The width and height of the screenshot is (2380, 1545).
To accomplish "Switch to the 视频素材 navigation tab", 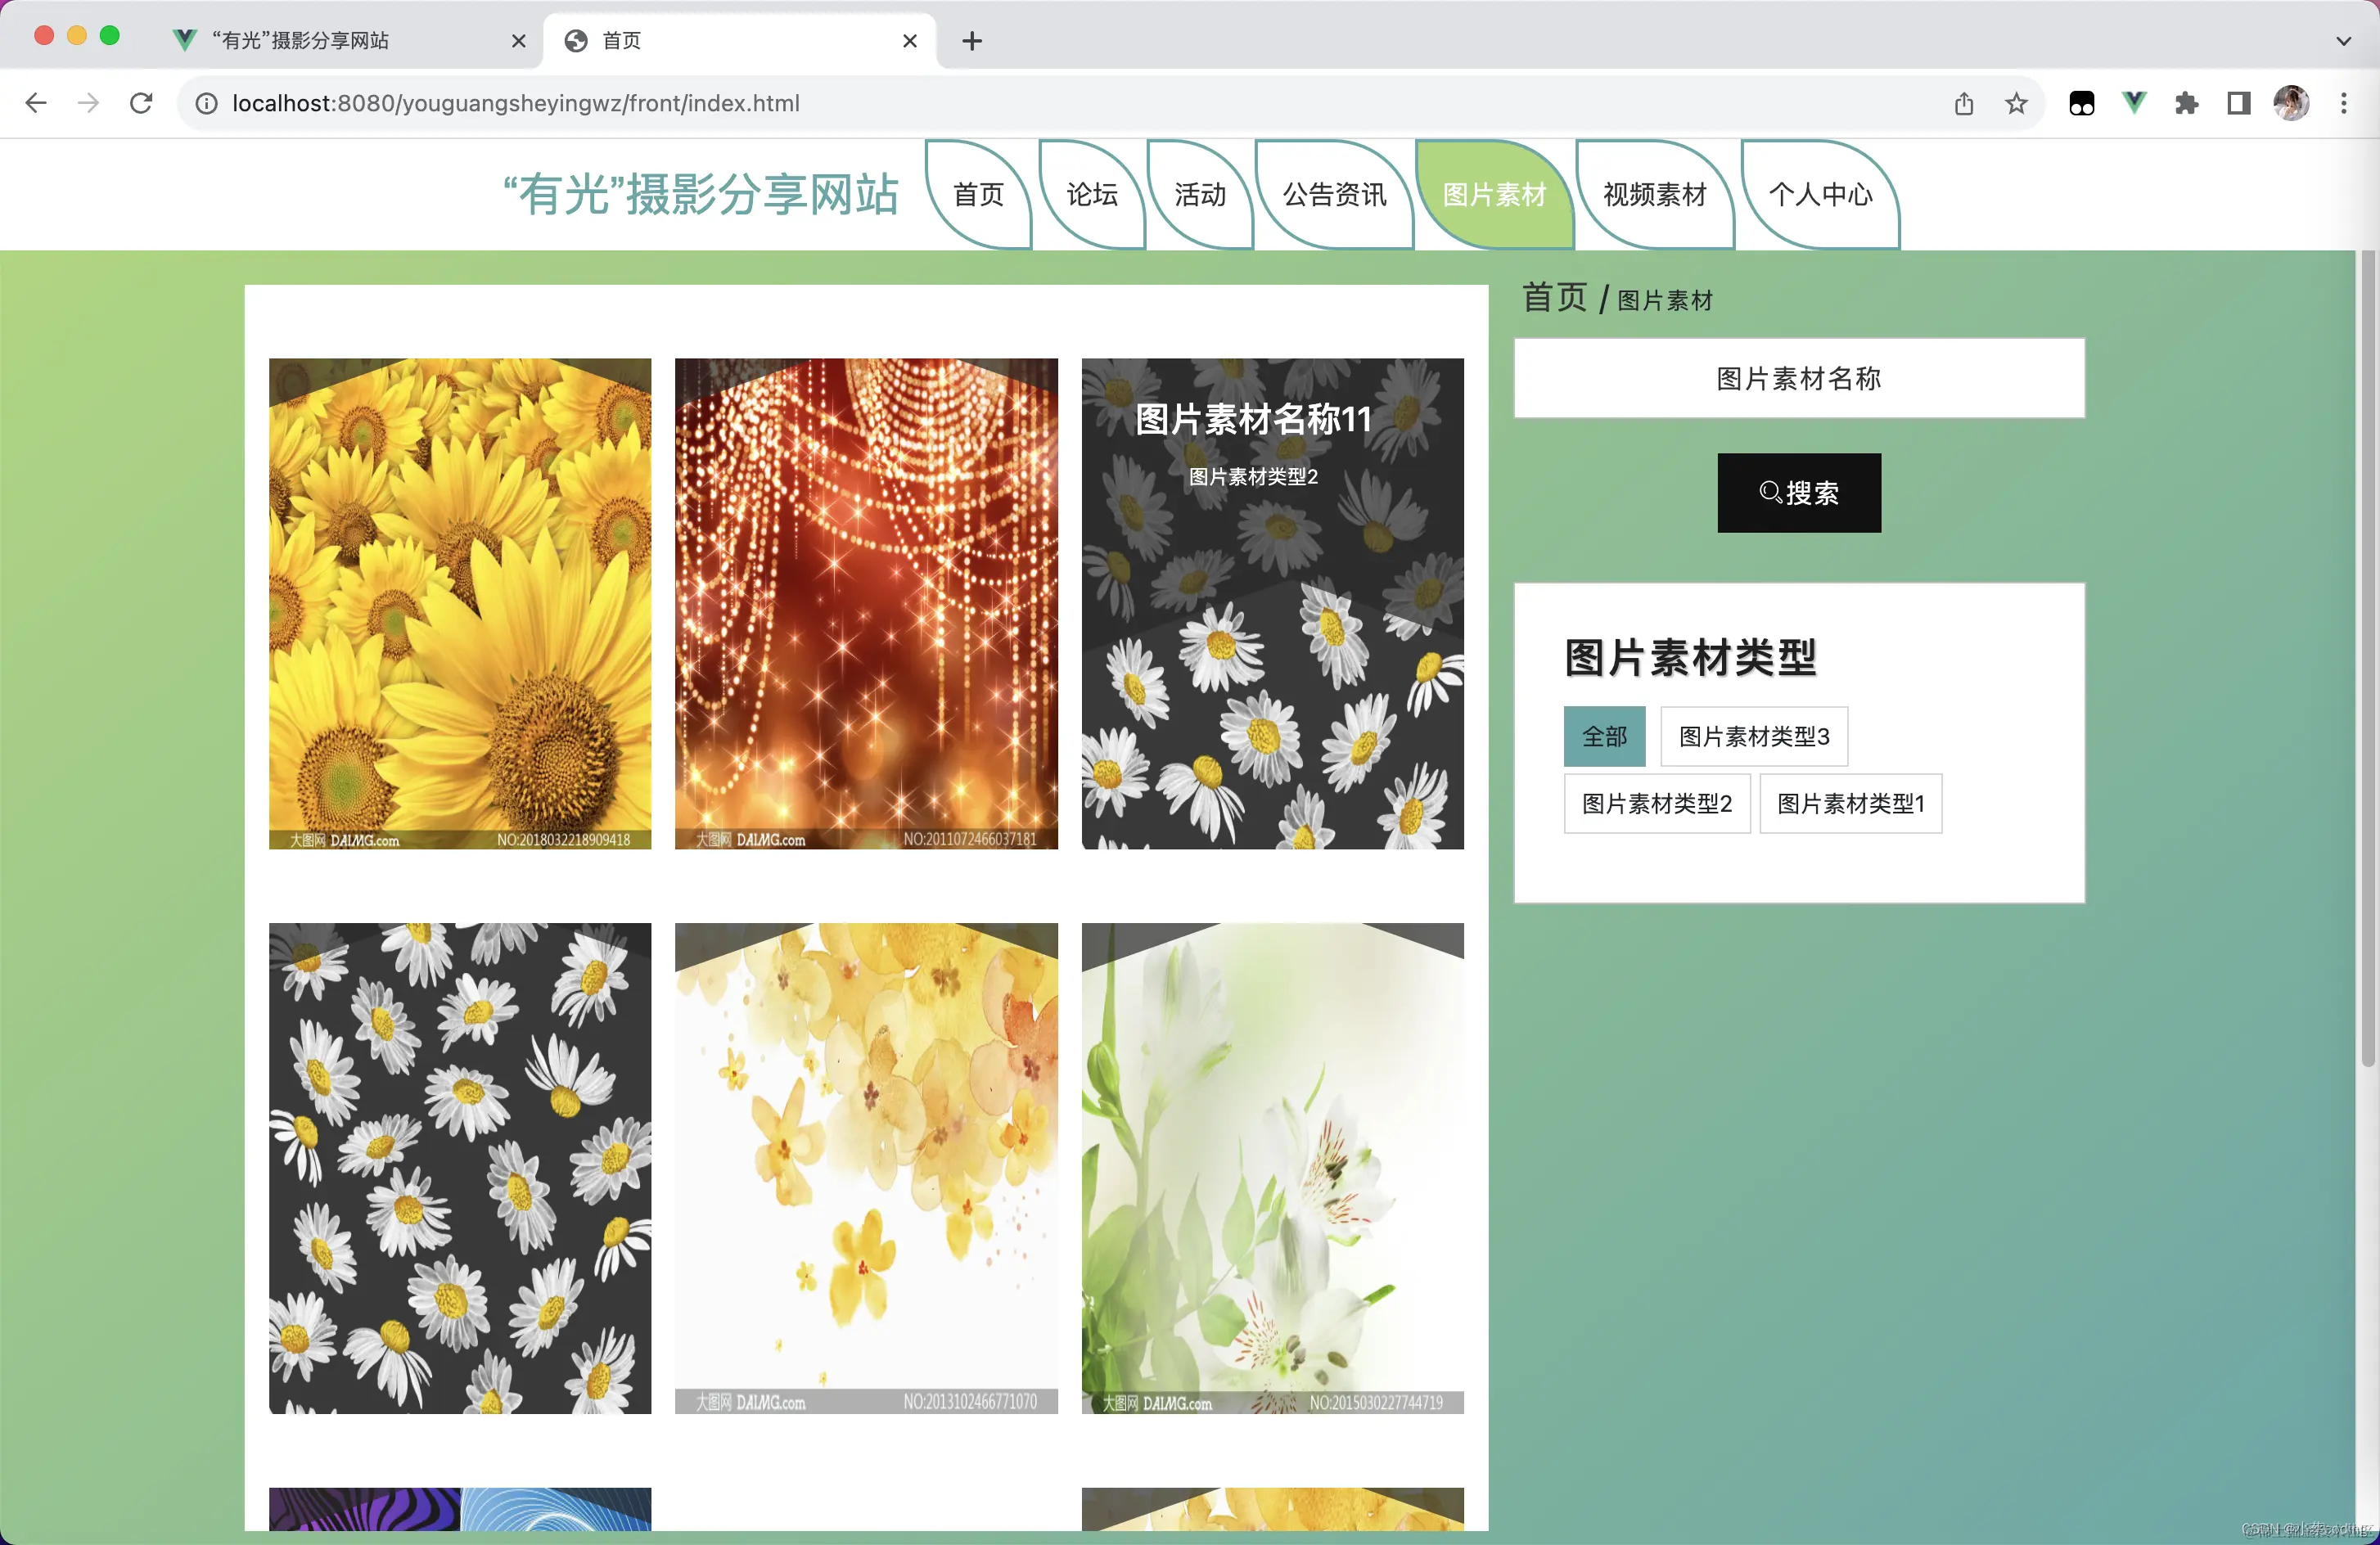I will (x=1654, y=195).
